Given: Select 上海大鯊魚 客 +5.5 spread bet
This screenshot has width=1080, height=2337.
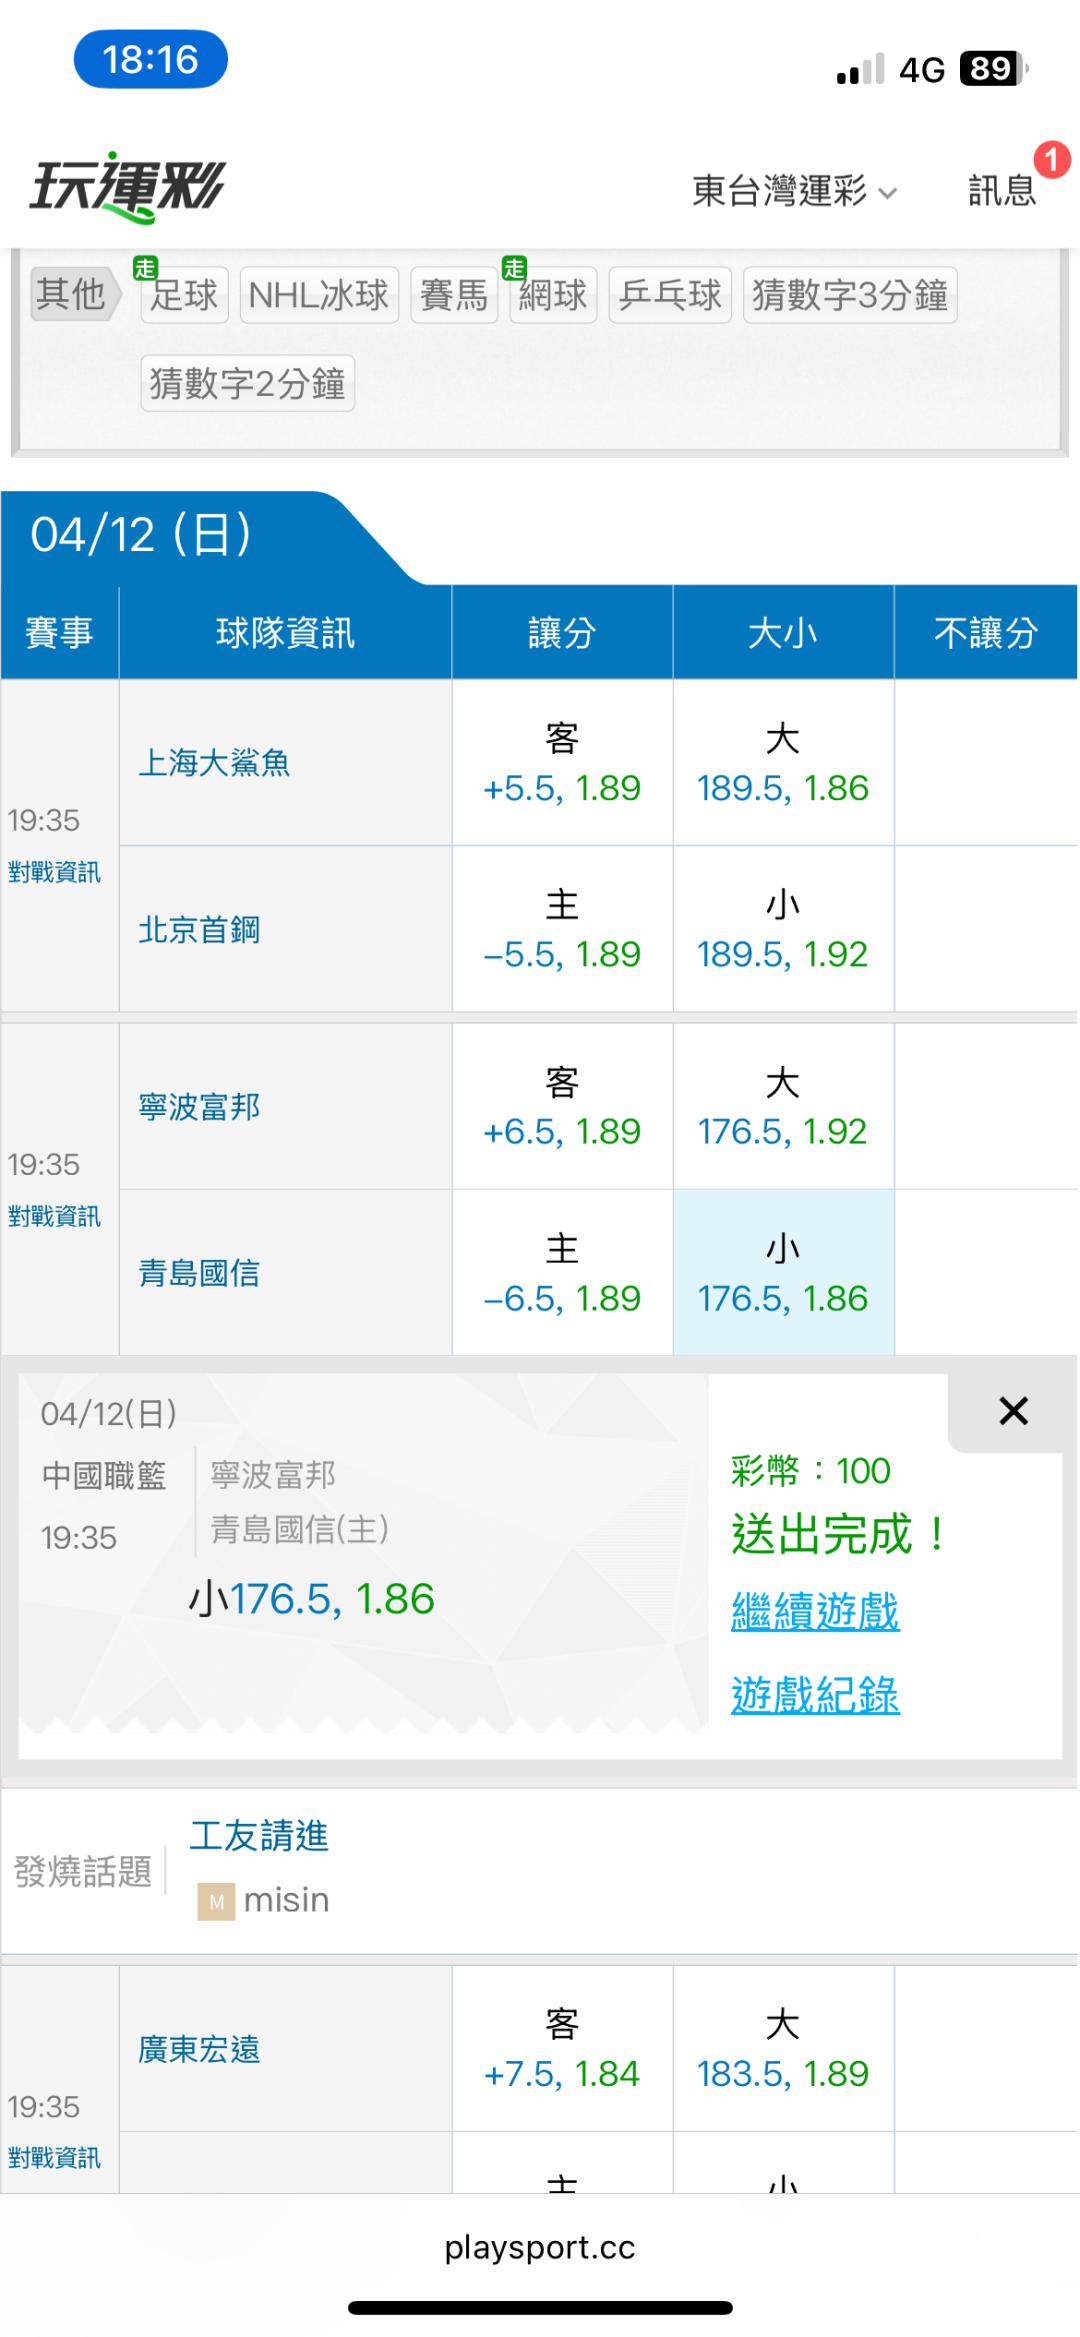Looking at the screenshot, I should pos(562,764).
